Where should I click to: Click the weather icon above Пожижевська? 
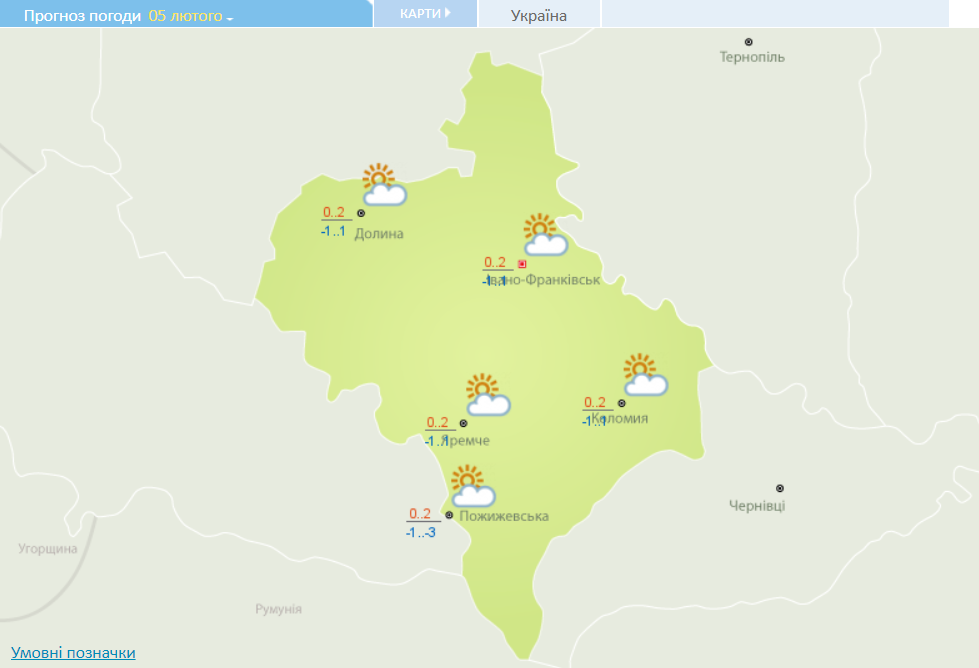point(472,487)
